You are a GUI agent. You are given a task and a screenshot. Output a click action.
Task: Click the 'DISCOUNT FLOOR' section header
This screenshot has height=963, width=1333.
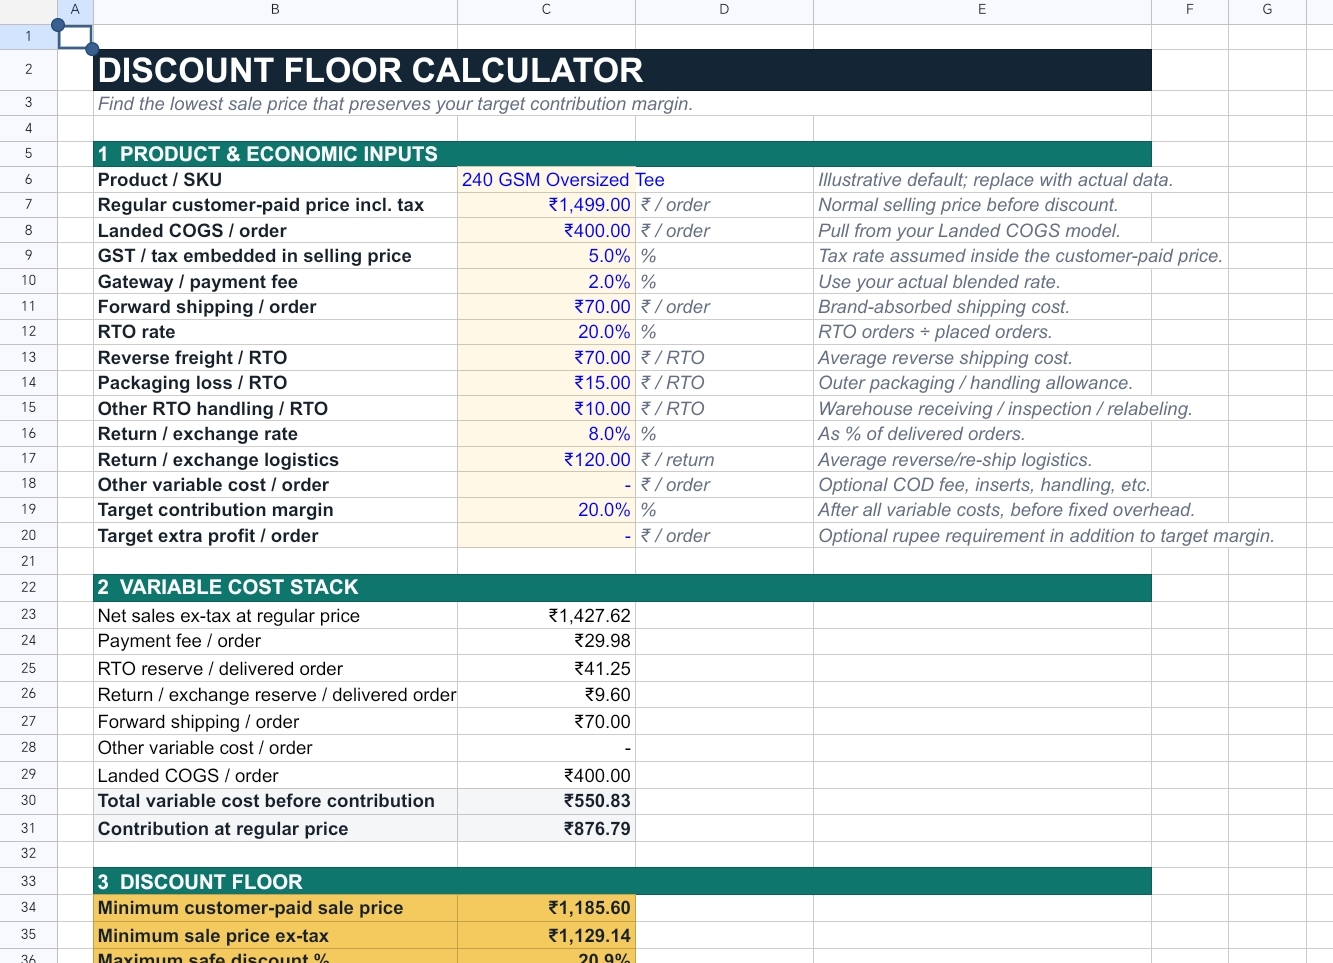pyautogui.click(x=622, y=882)
